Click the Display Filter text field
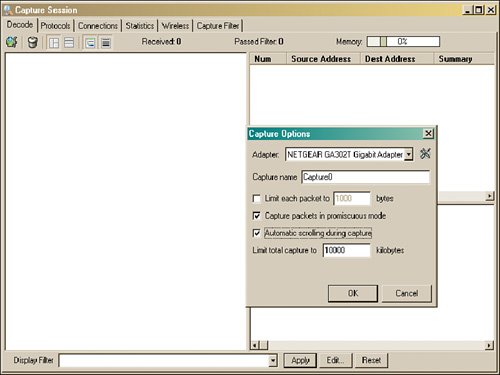Viewport: 500px width, 375px height. click(164, 361)
